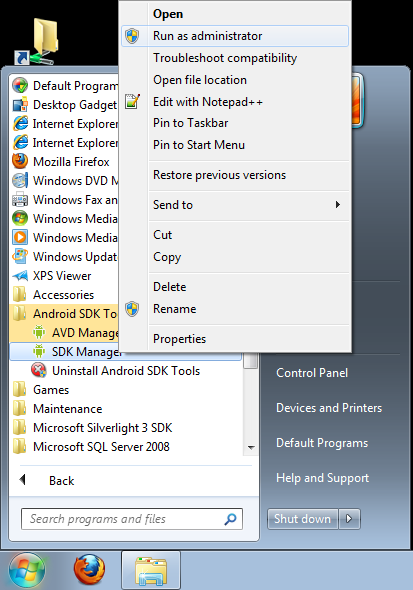Click the XPS Viewer paper plane icon
Image resolution: width=413 pixels, height=590 pixels.
[x=20, y=275]
